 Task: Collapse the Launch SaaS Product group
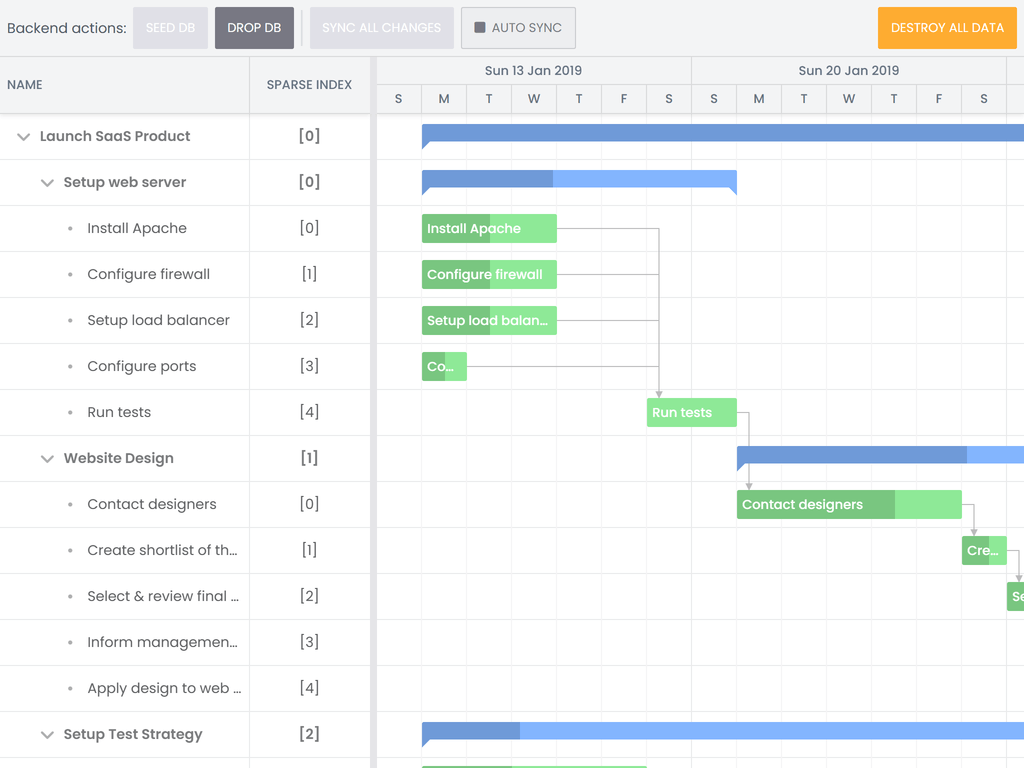(x=23, y=136)
